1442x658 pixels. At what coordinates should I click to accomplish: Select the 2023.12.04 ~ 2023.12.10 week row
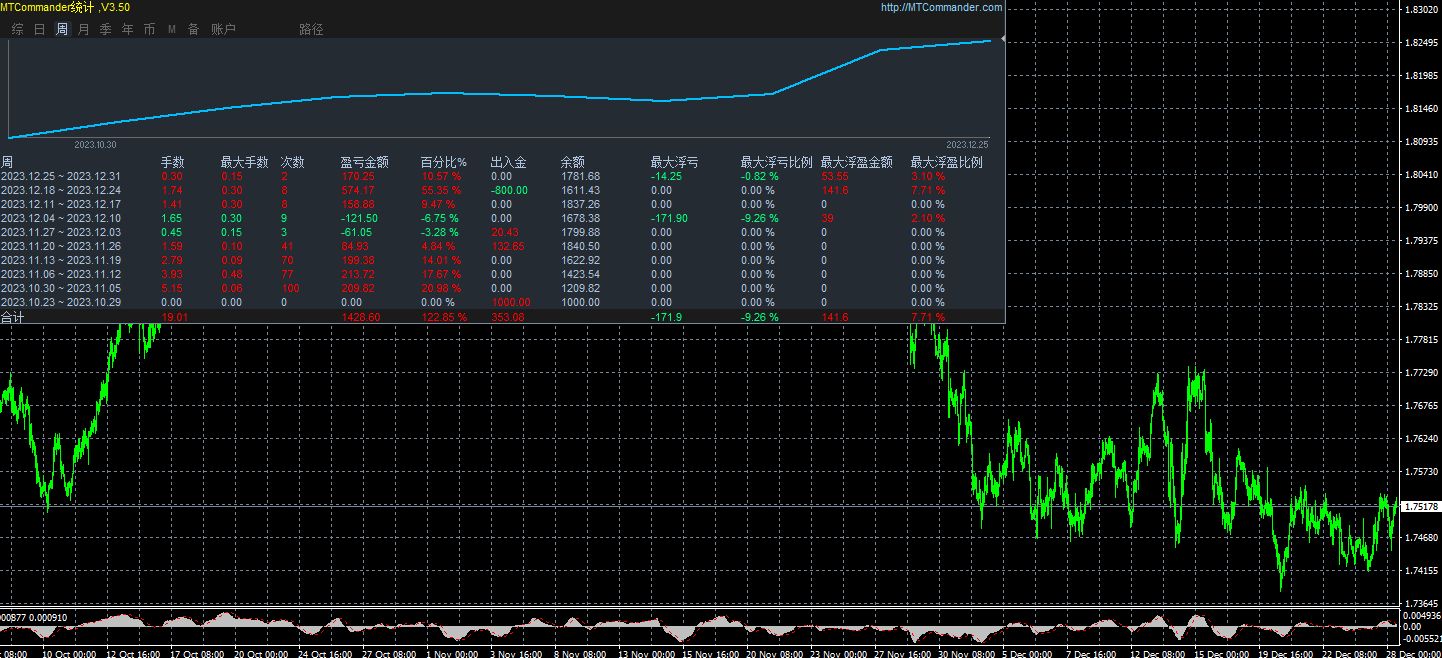click(x=503, y=218)
